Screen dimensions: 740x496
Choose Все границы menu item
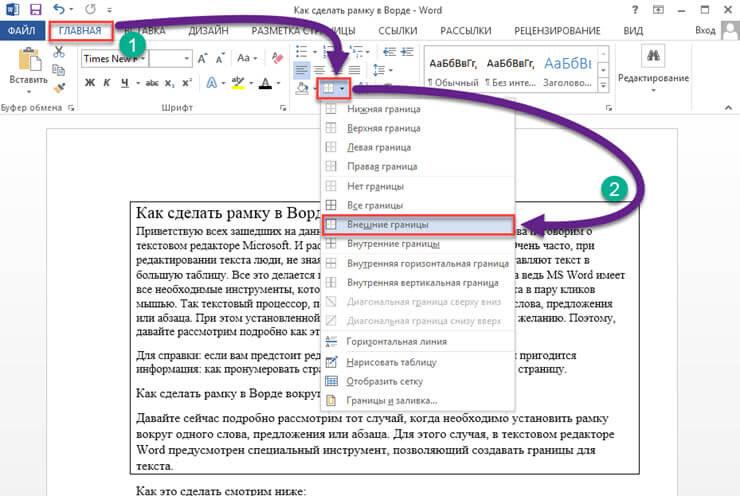coord(418,205)
